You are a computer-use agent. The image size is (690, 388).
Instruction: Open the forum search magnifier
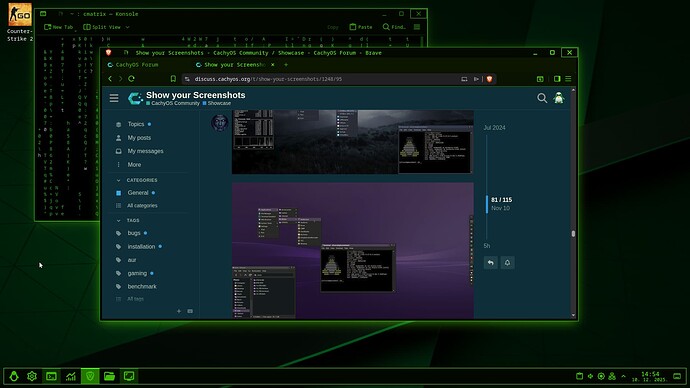point(542,98)
